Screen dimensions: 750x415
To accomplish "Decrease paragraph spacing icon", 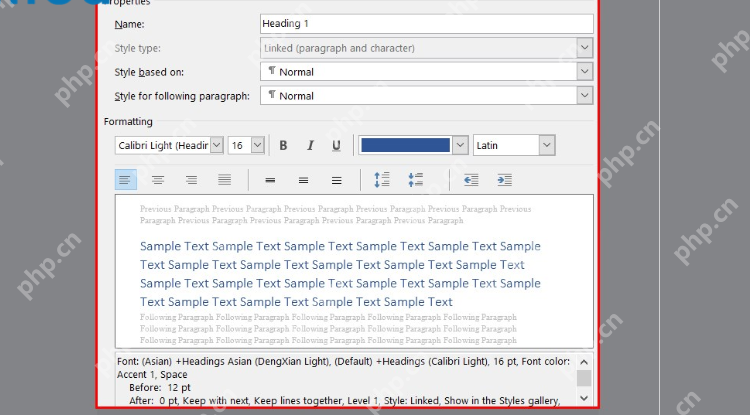I will click(415, 180).
